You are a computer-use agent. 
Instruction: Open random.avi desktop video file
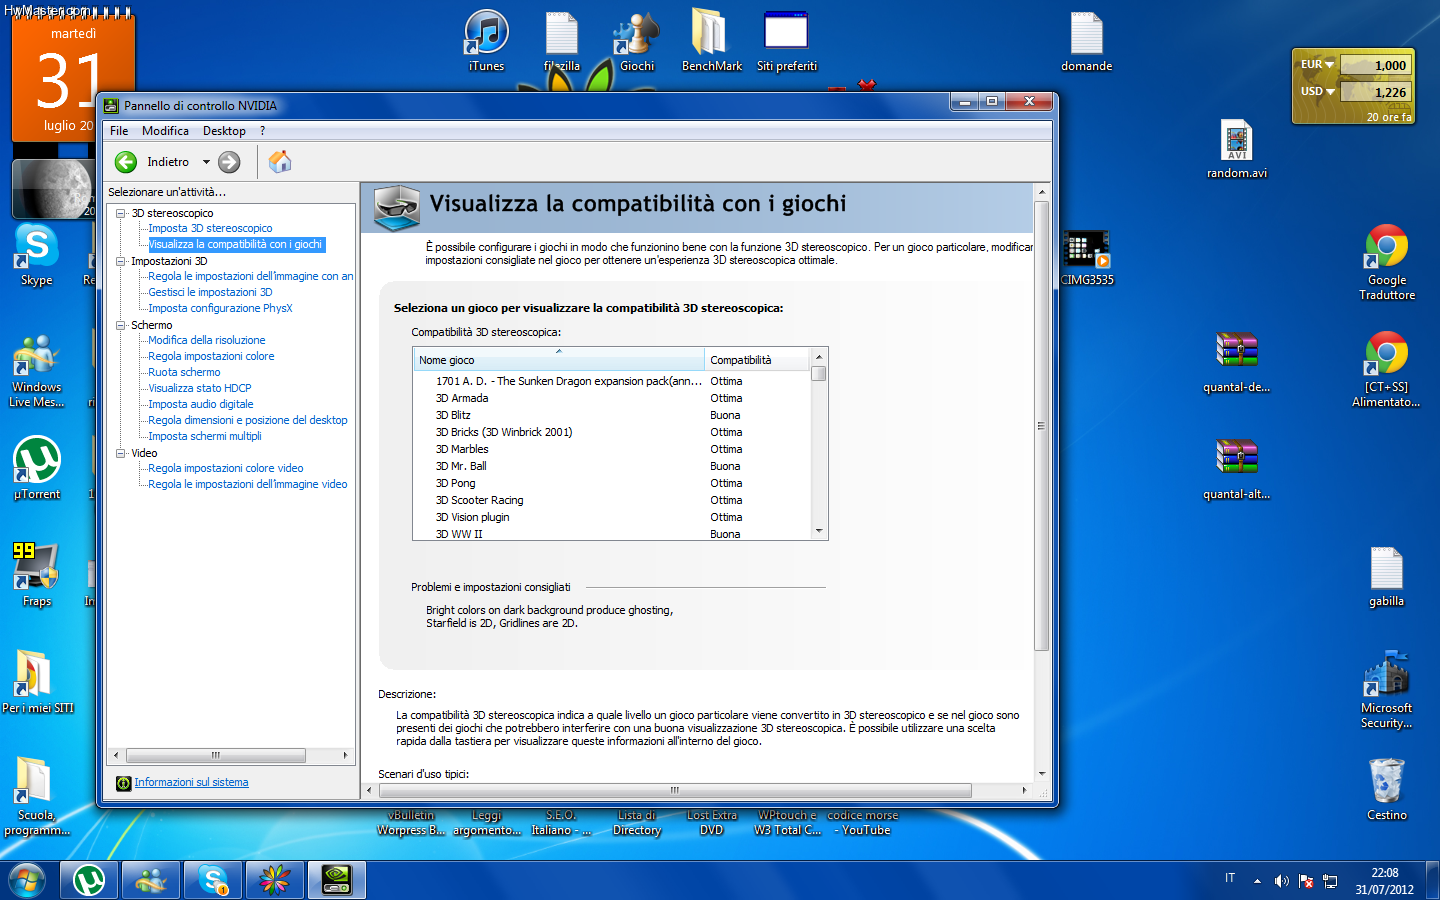click(1237, 149)
